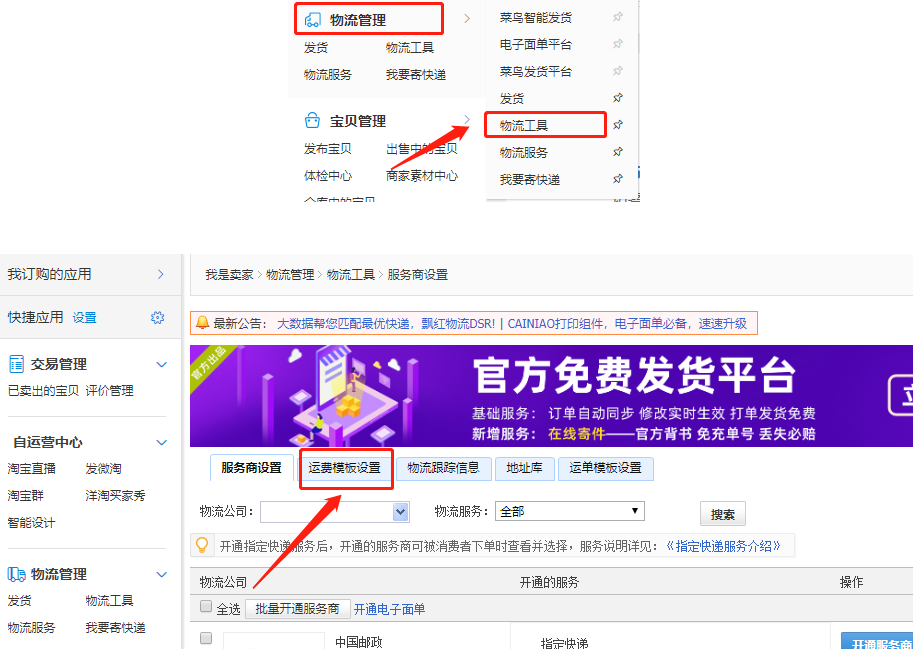
Task: Click the 物流管理 breadcrumb link
Action: point(290,275)
